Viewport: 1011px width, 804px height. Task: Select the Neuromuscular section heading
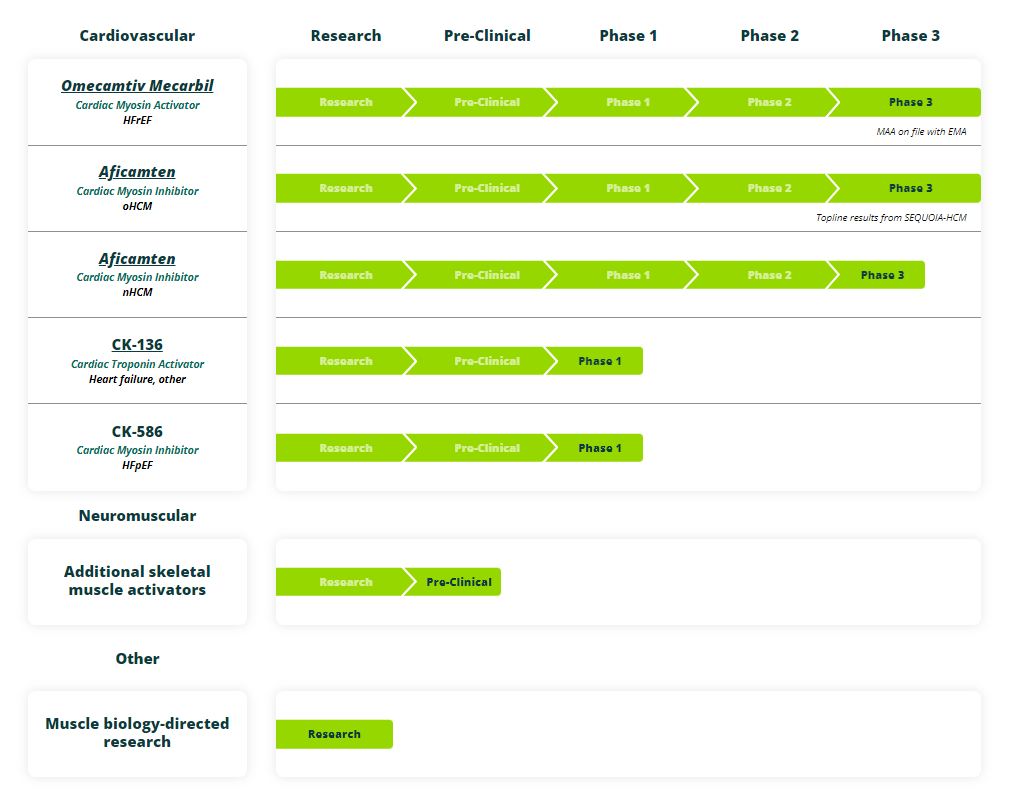click(137, 516)
